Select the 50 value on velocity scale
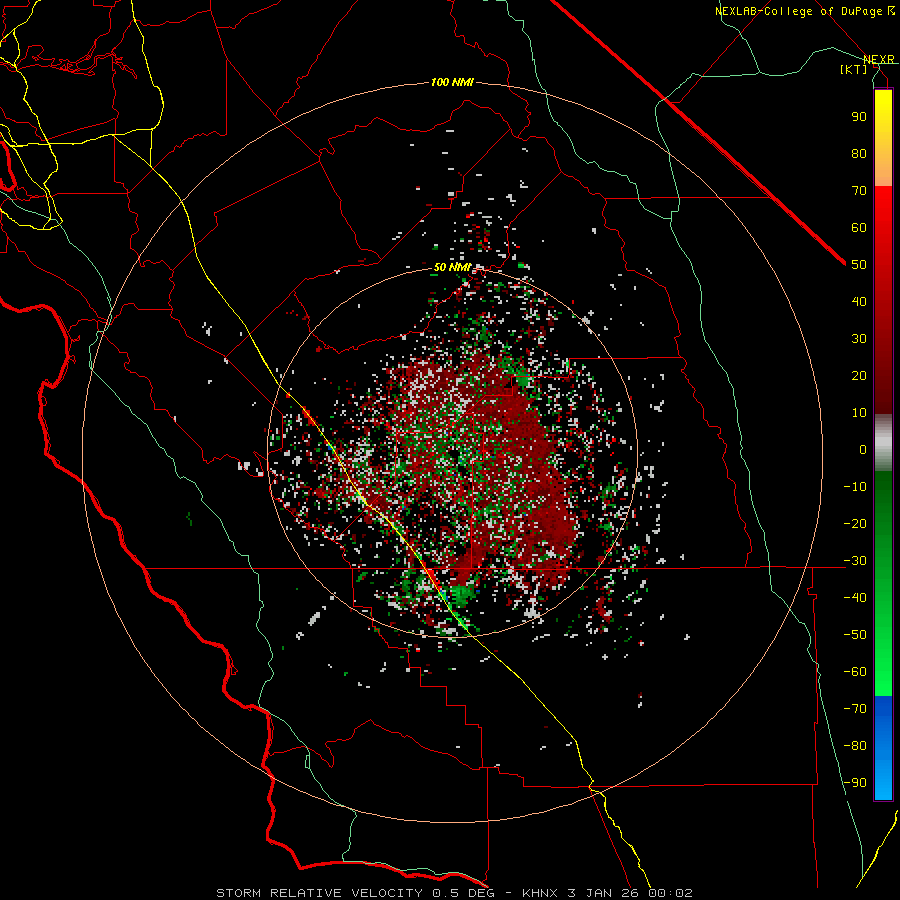900x900 pixels. 859,265
